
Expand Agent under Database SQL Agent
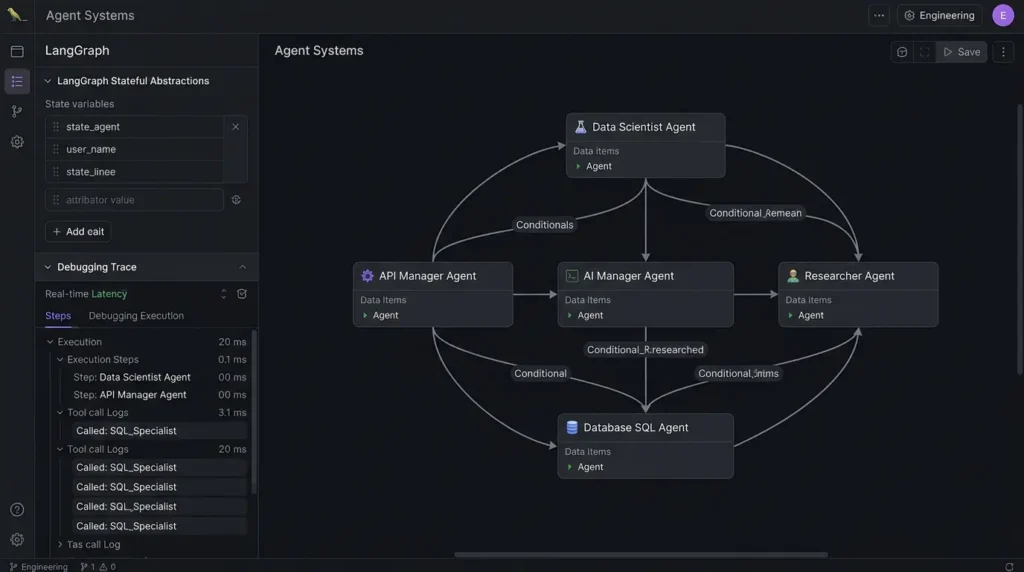pos(569,467)
